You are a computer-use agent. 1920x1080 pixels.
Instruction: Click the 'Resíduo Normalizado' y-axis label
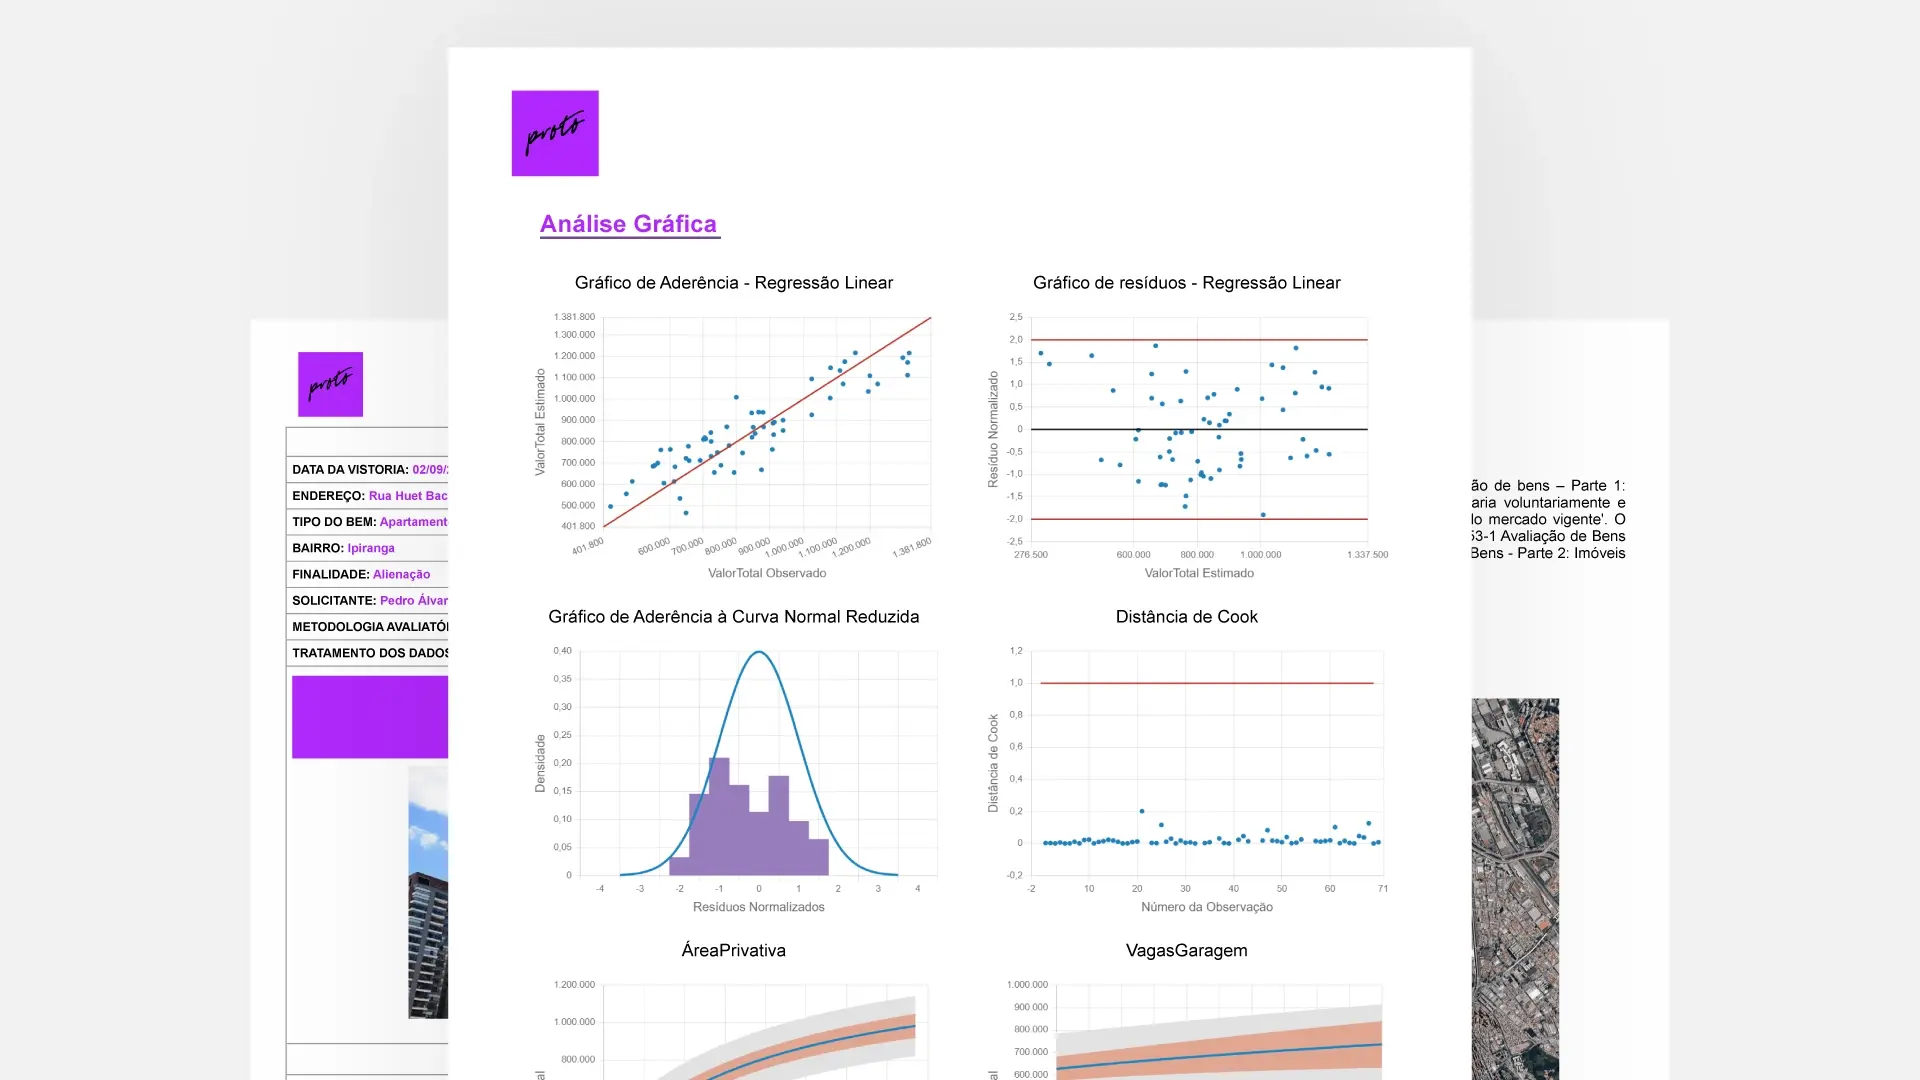point(993,429)
